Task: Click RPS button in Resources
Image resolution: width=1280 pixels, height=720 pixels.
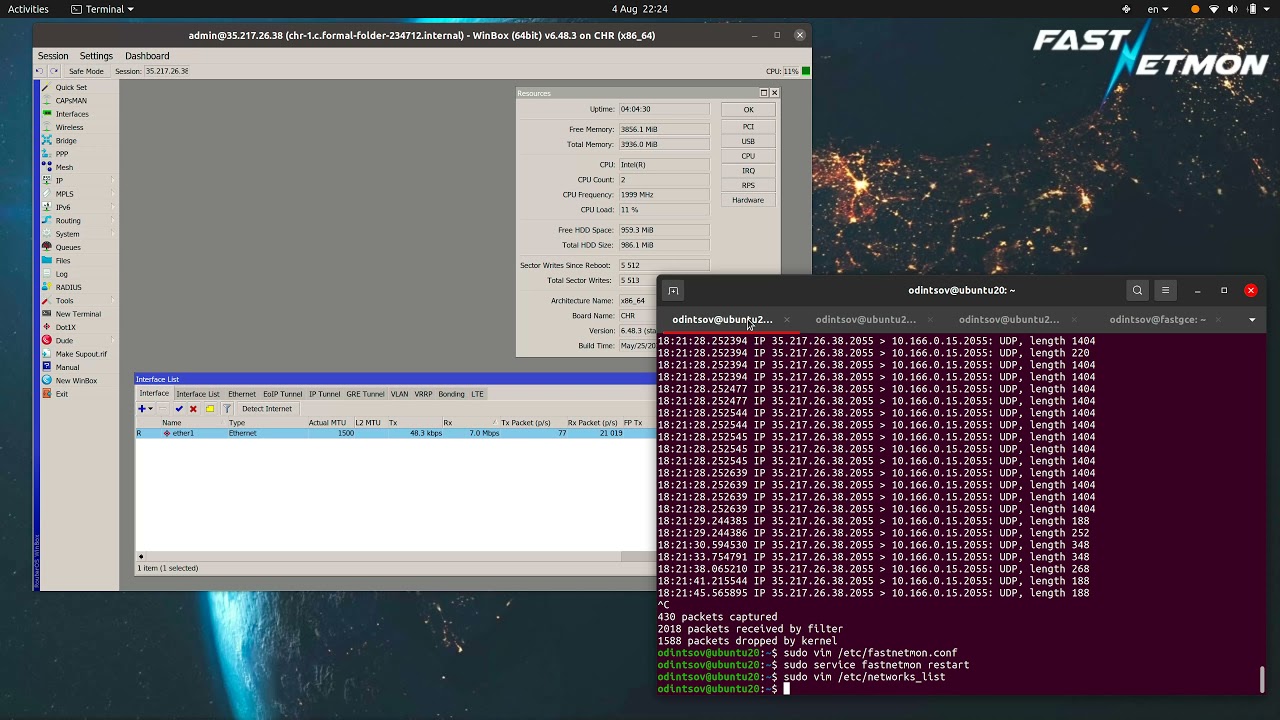Action: pyautogui.click(x=748, y=186)
